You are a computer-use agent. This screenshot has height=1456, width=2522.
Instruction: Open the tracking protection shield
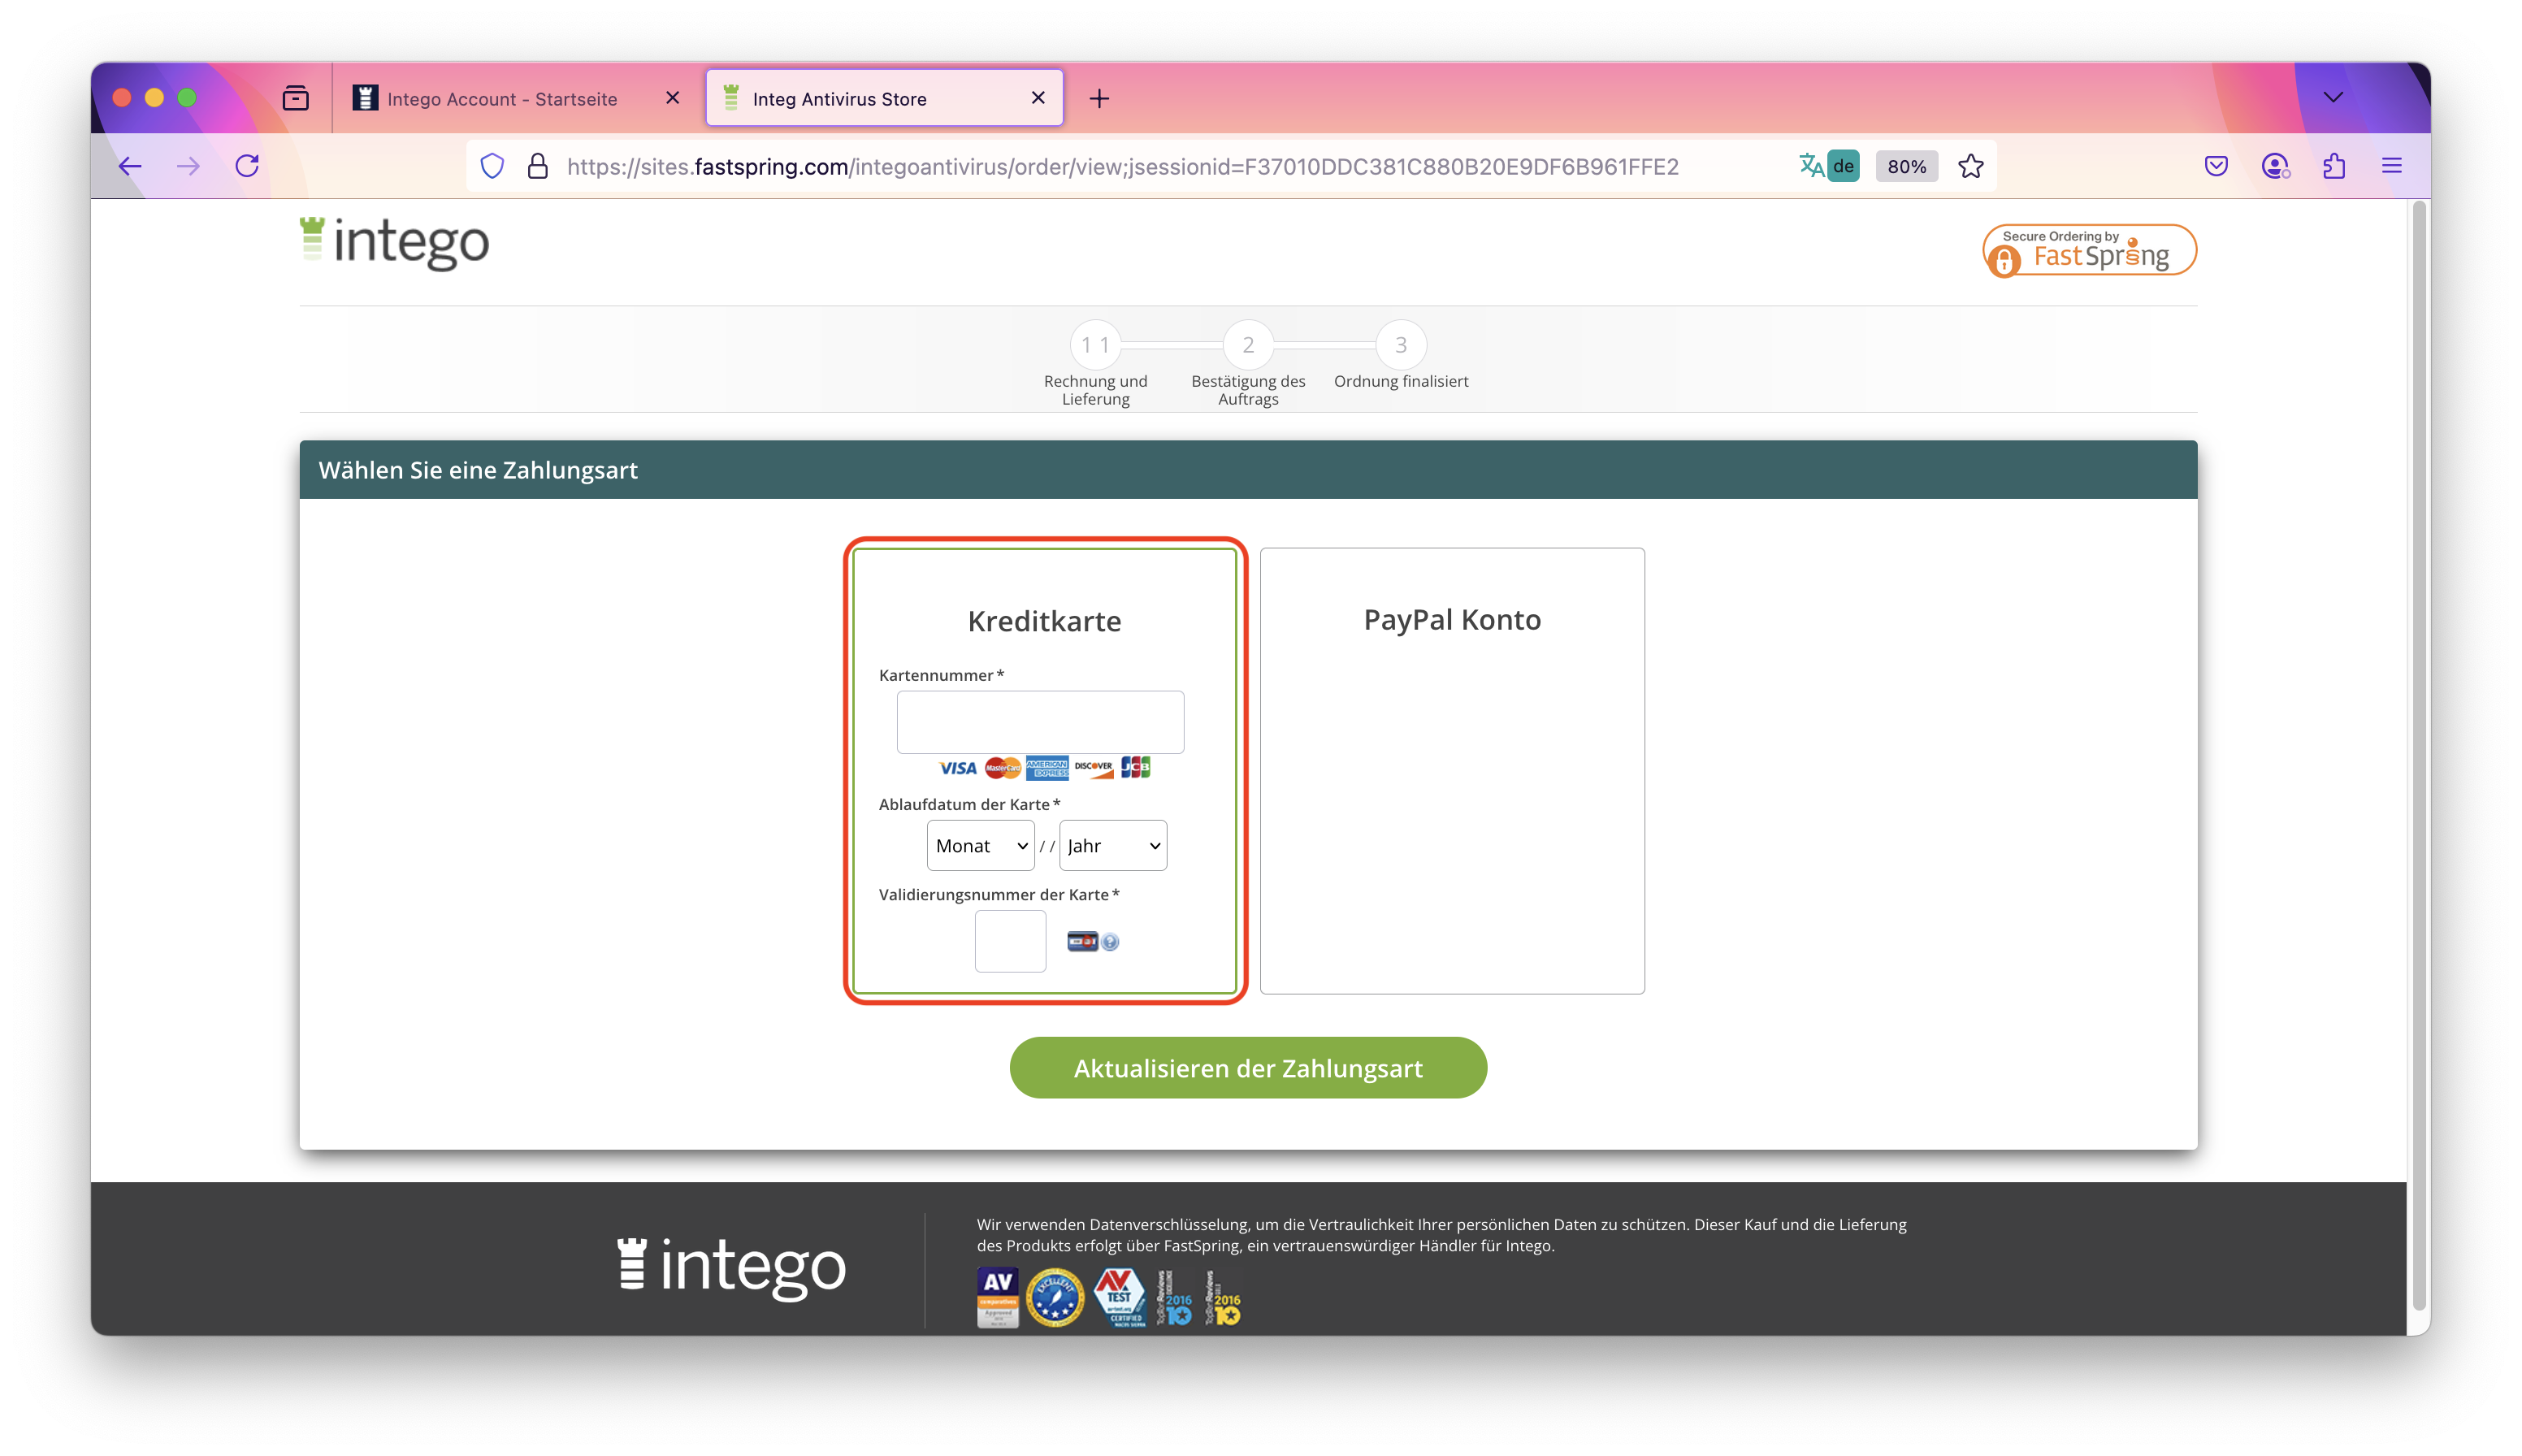coord(492,166)
